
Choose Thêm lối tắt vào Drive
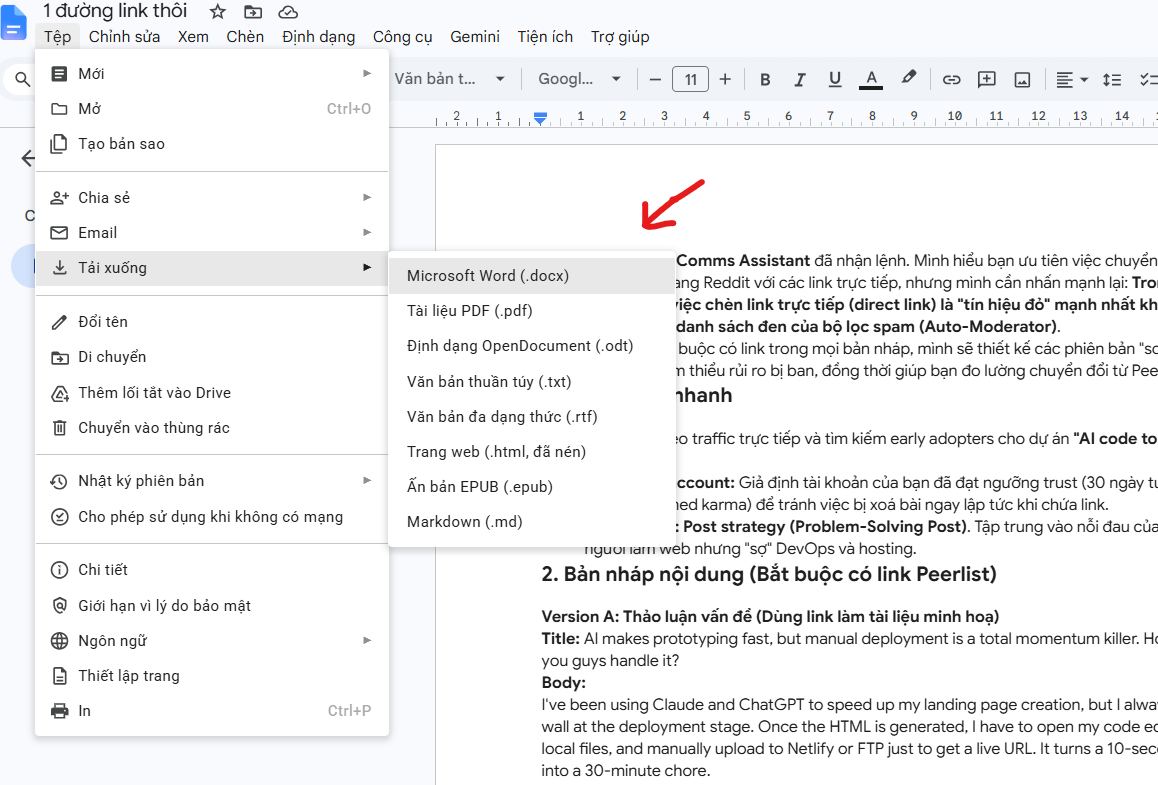212,392
